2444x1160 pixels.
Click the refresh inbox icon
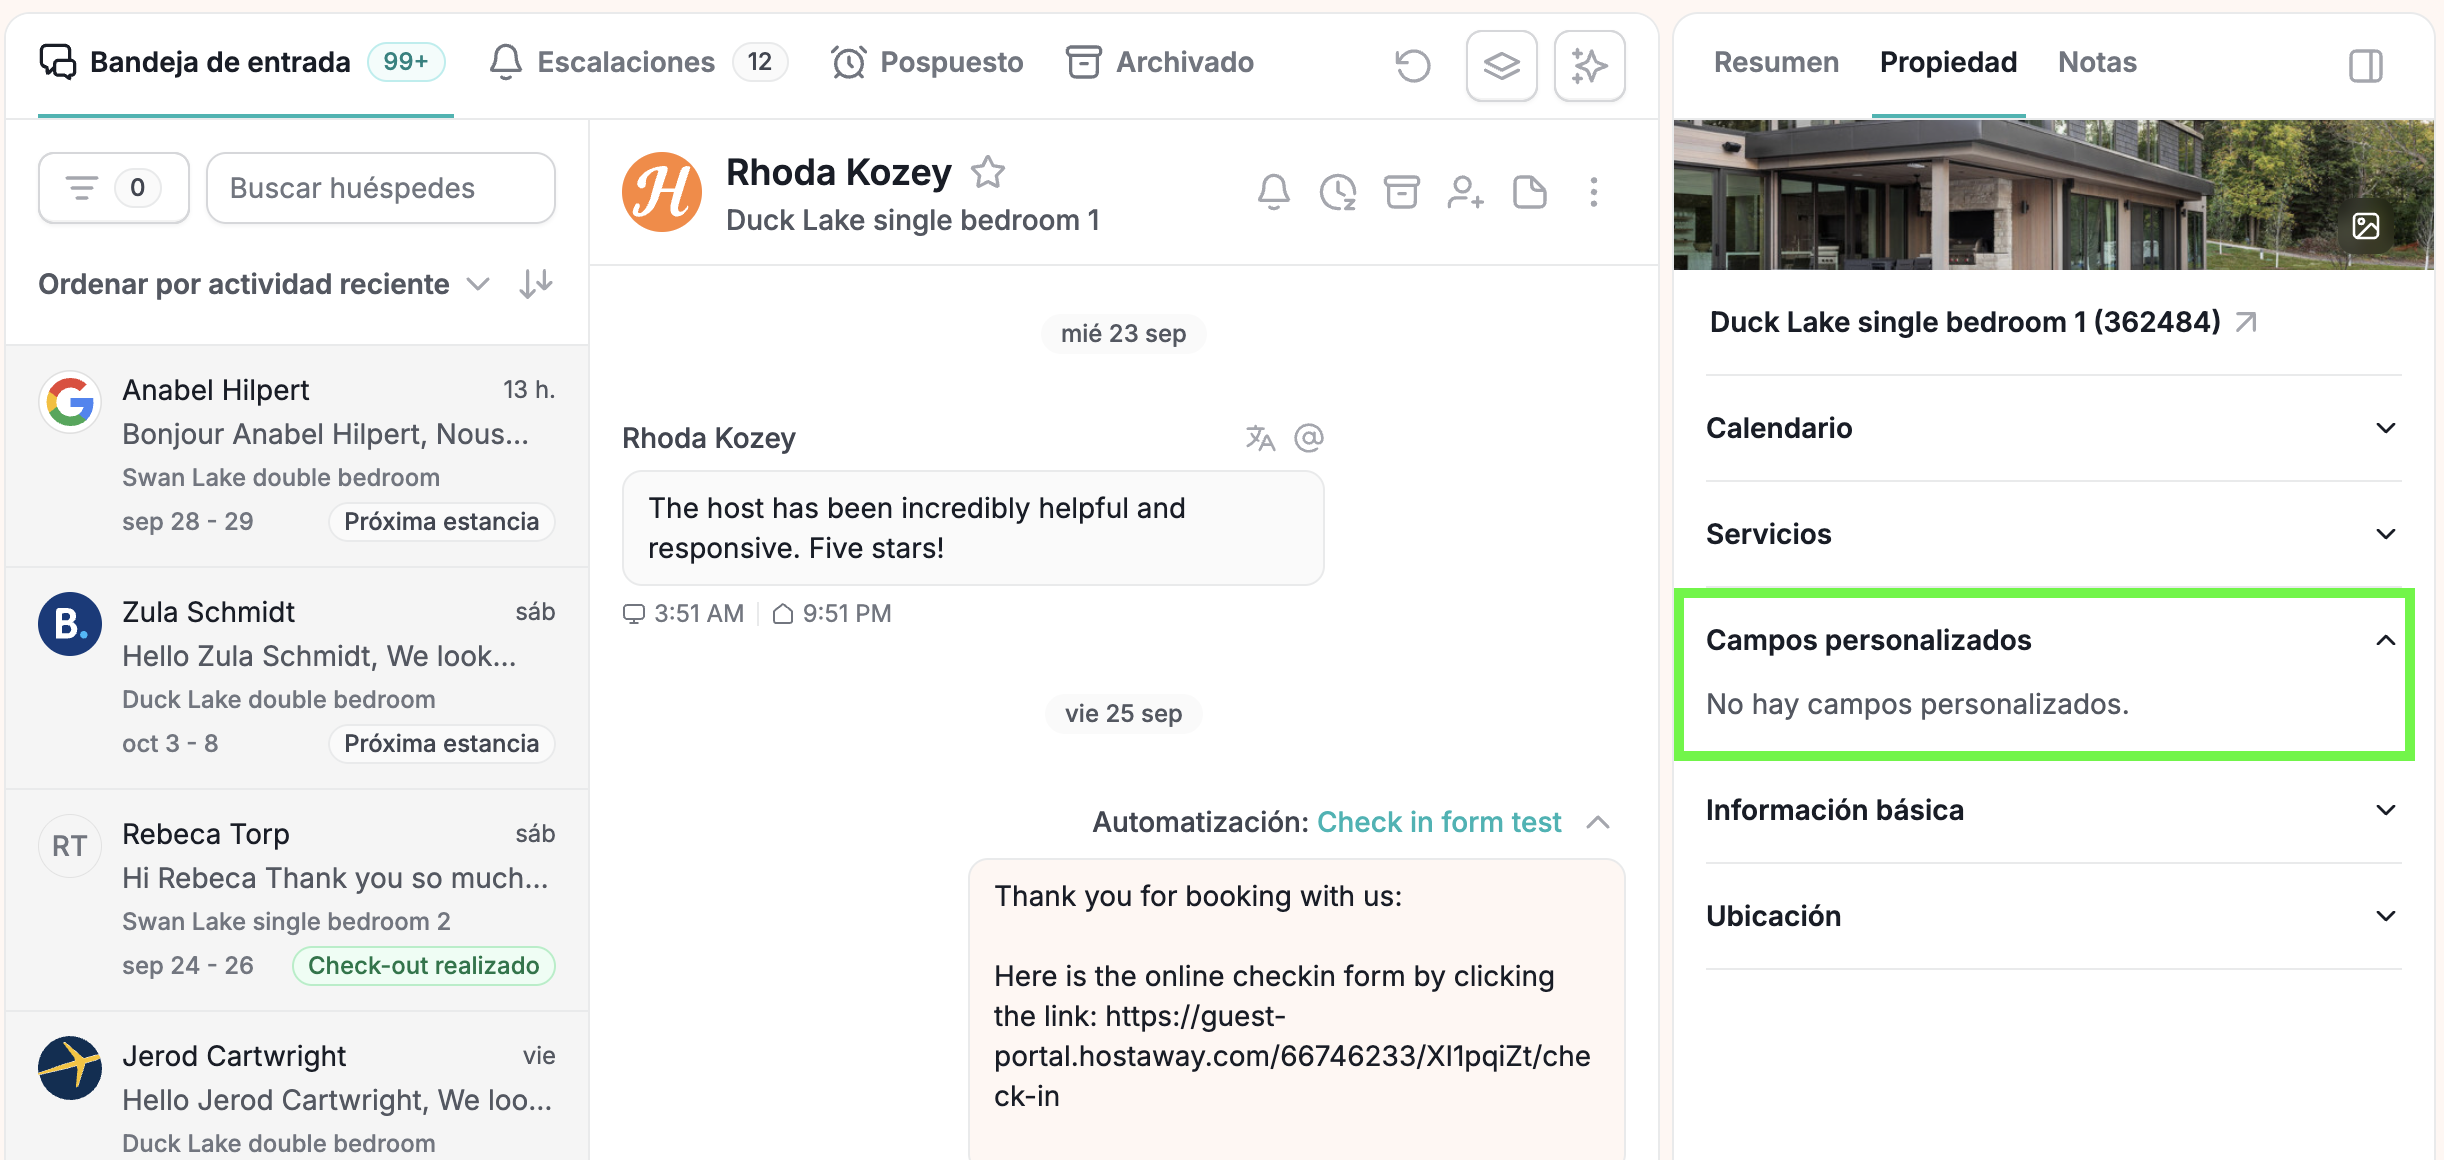[x=1412, y=65]
